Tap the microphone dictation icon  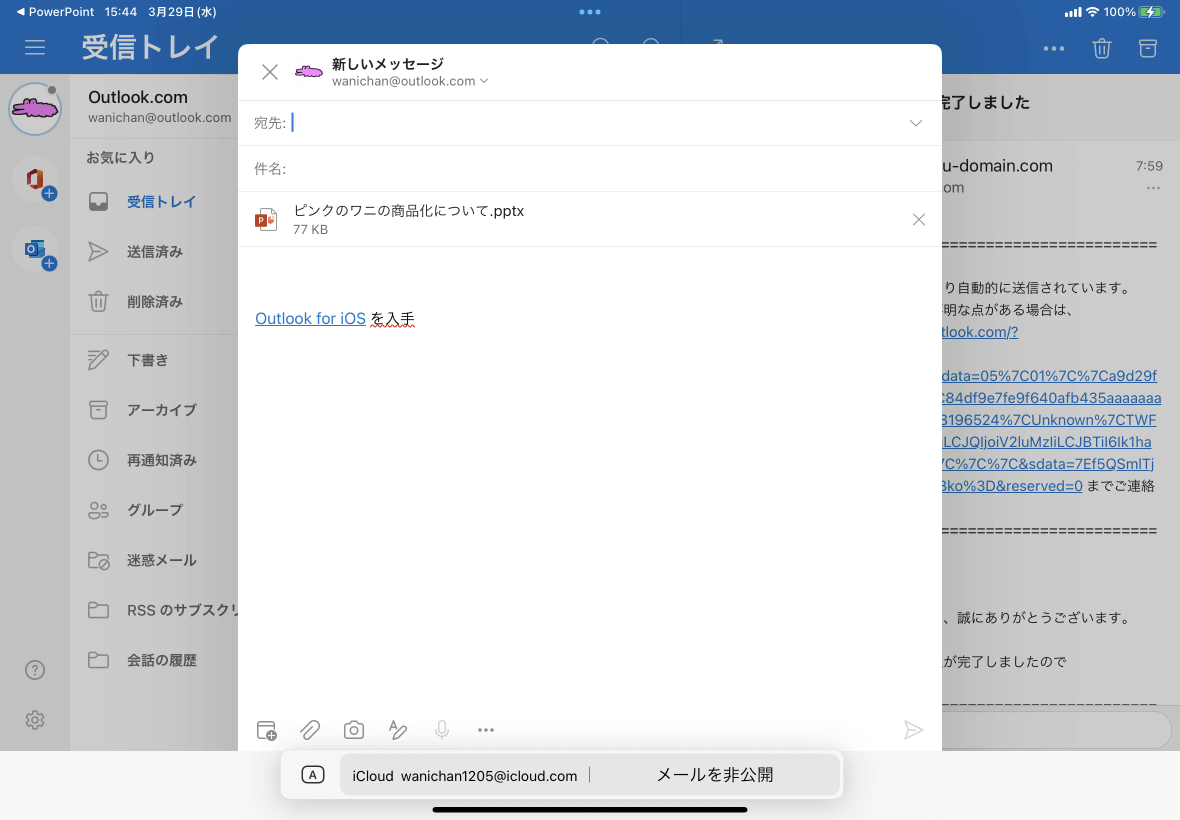(x=442, y=730)
